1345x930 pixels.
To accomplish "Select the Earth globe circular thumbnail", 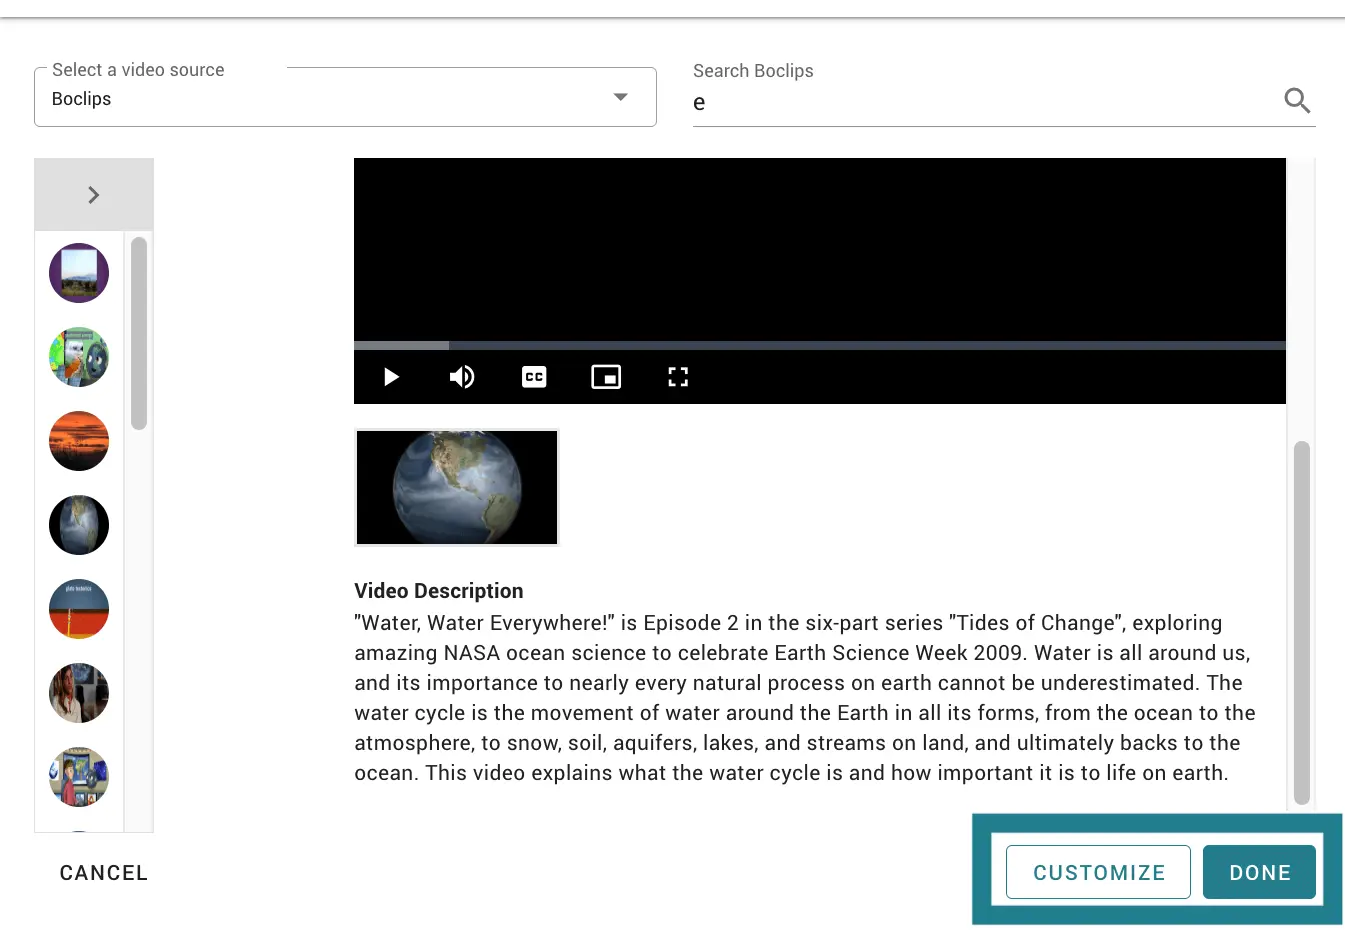I will point(79,525).
